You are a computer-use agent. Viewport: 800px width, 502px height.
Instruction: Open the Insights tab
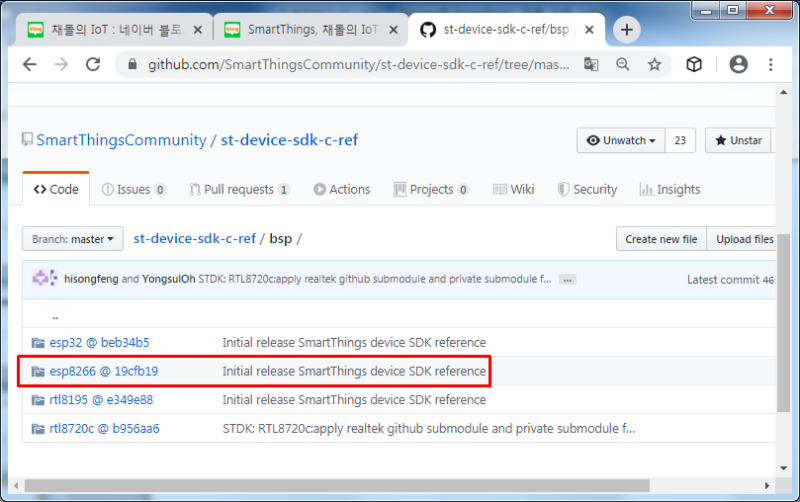tap(670, 189)
